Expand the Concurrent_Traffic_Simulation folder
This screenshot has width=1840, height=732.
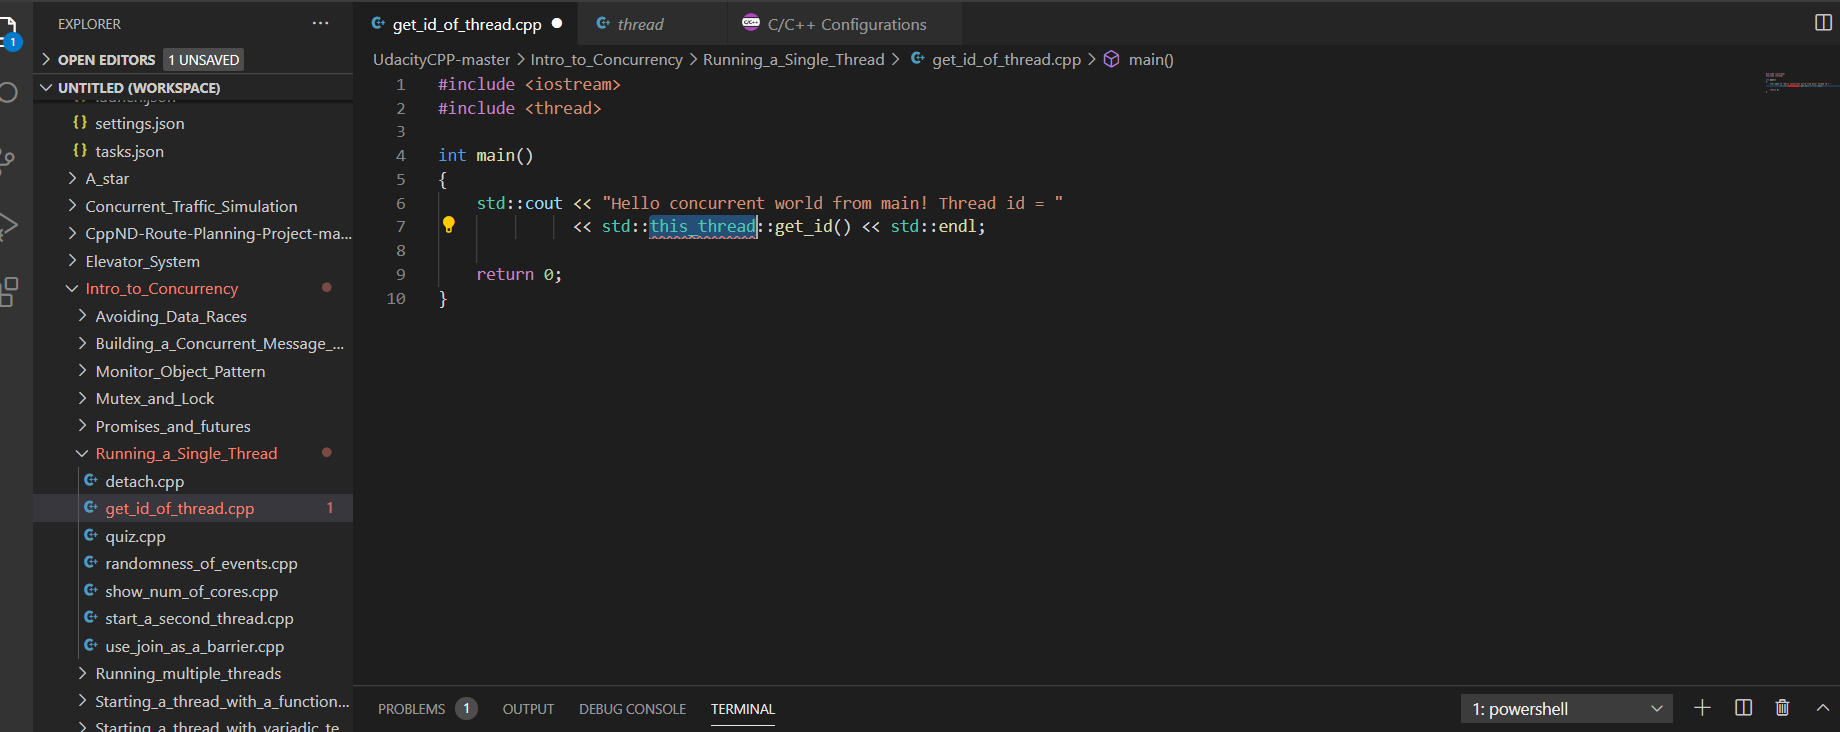click(x=191, y=207)
